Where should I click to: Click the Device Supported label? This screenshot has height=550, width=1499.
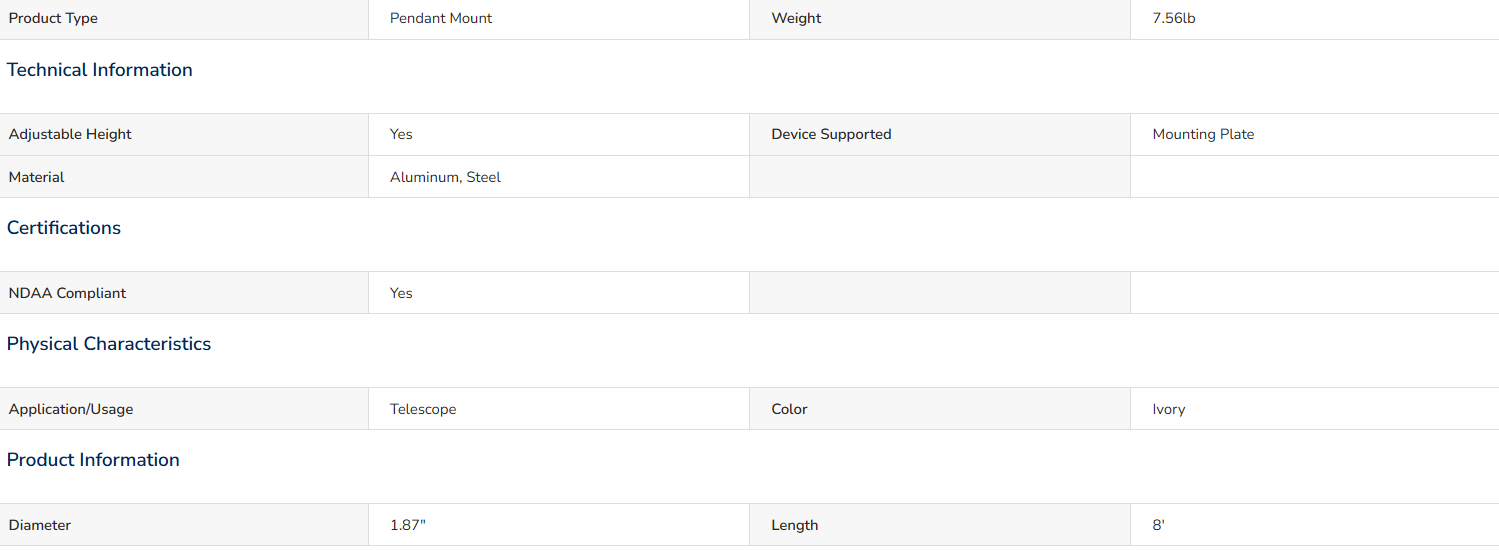(x=831, y=134)
